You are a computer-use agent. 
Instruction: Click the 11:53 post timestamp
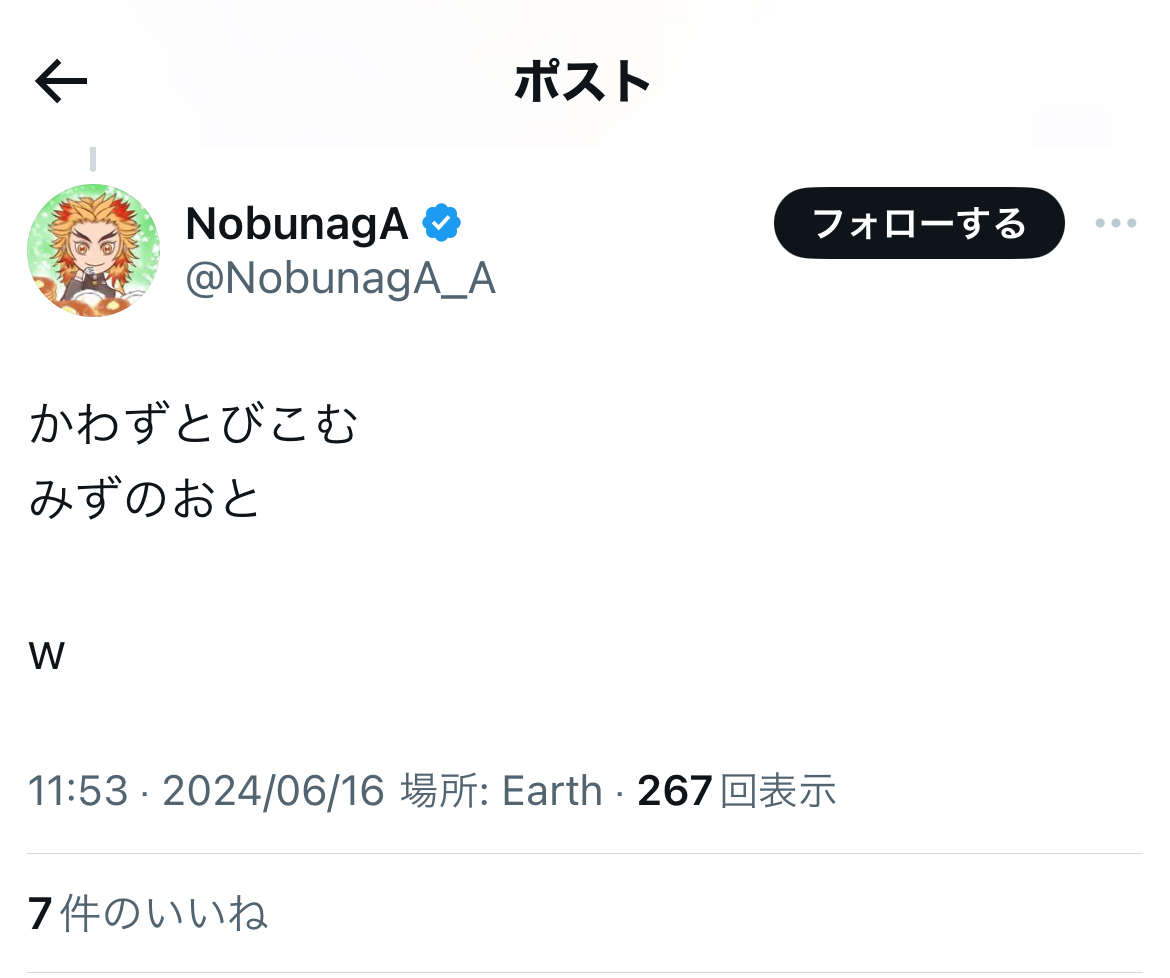(78, 791)
